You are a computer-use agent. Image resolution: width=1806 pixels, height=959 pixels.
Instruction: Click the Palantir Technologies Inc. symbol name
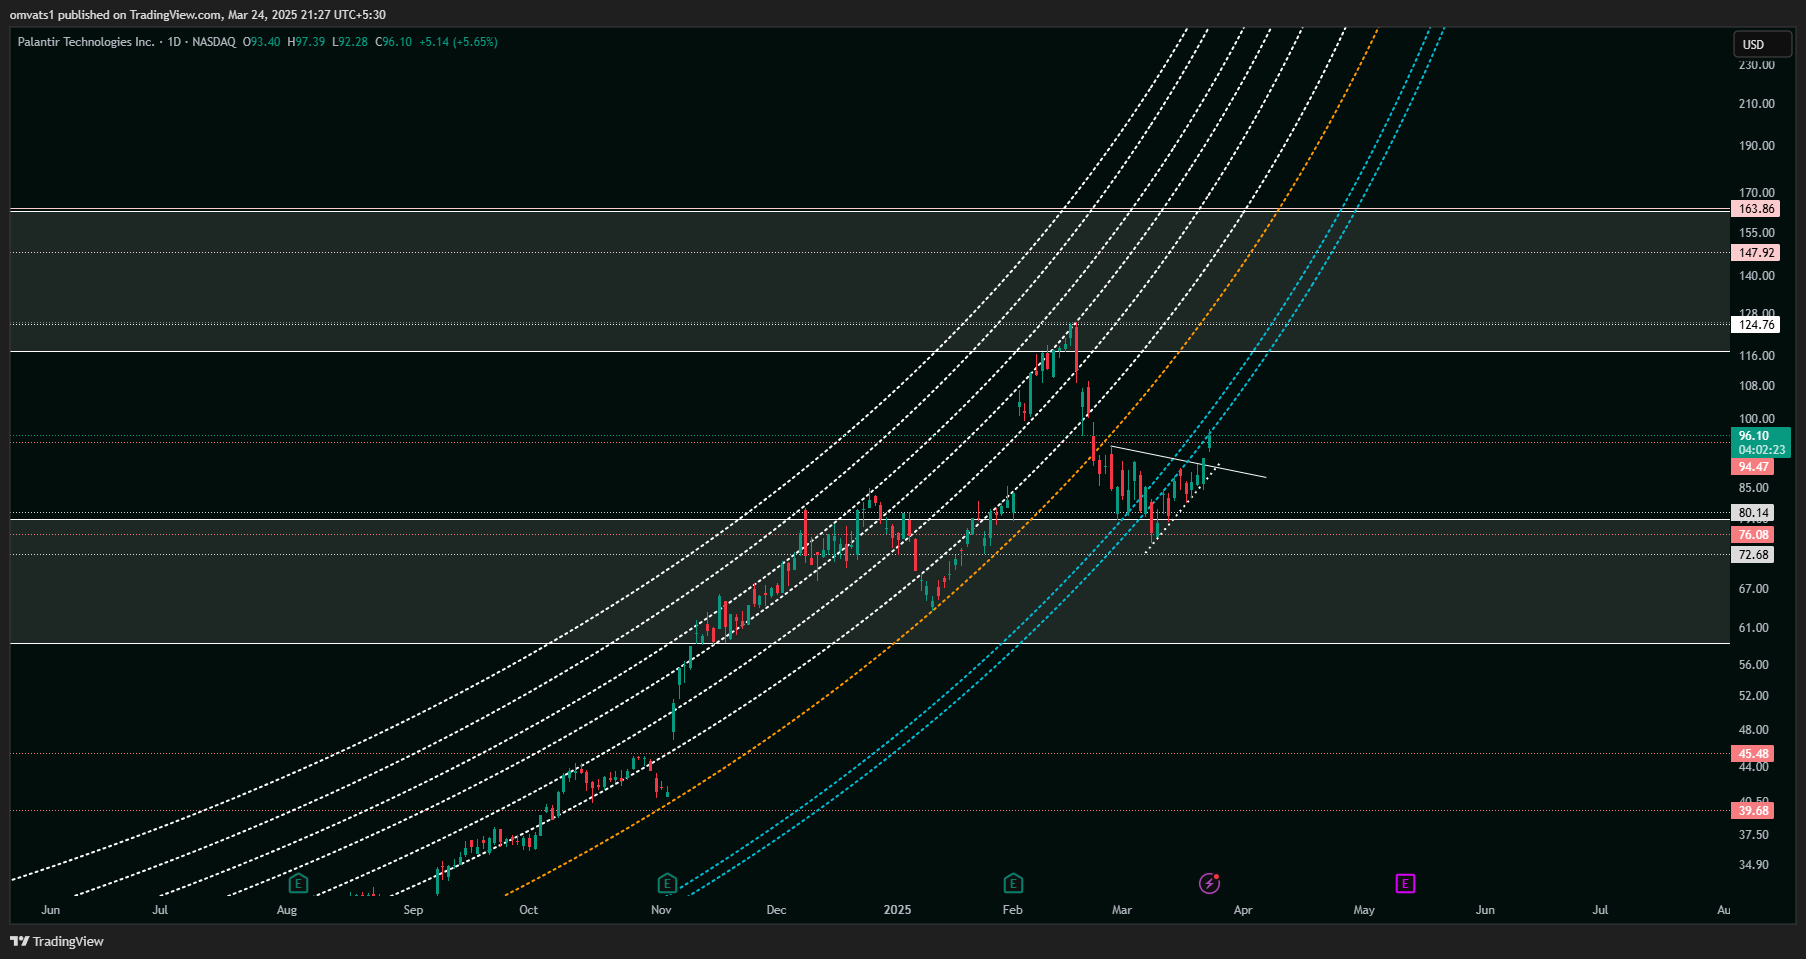(86, 42)
